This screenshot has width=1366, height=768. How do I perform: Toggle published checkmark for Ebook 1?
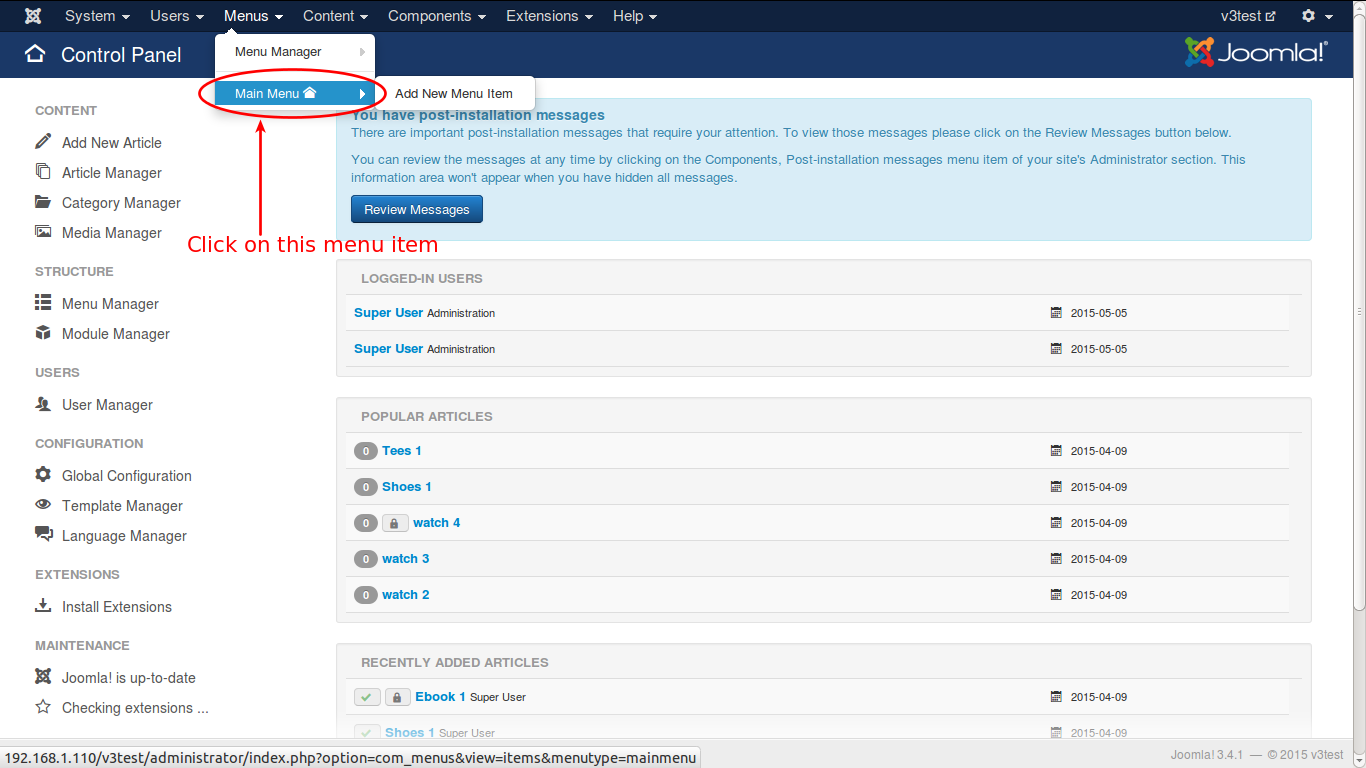367,697
